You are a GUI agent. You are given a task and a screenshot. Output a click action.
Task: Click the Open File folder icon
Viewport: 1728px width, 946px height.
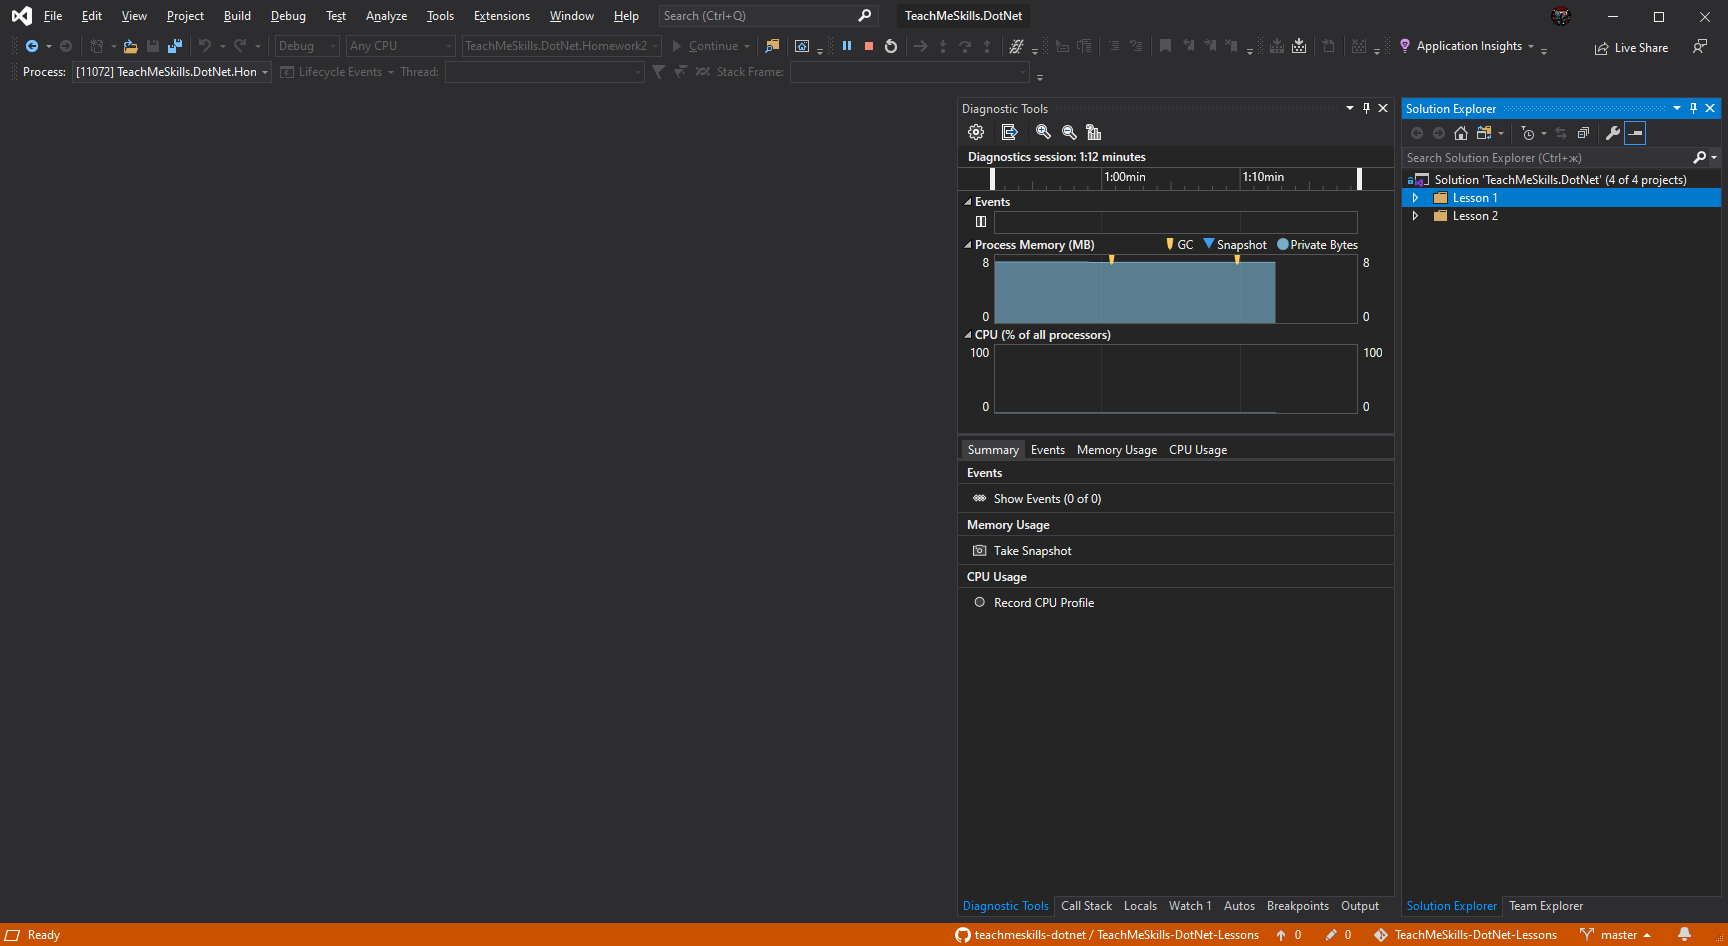click(130, 46)
